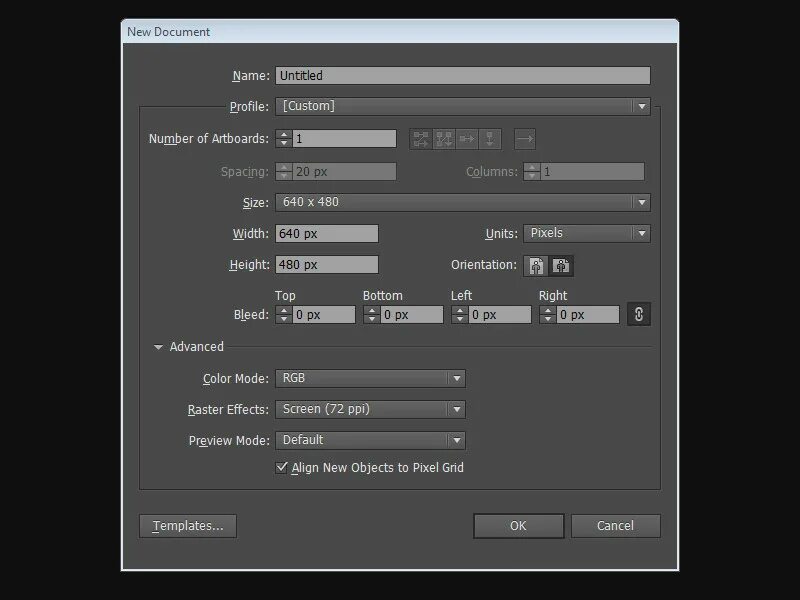Select Grid by Column artboard layout icon
The width and height of the screenshot is (800, 600).
(444, 139)
